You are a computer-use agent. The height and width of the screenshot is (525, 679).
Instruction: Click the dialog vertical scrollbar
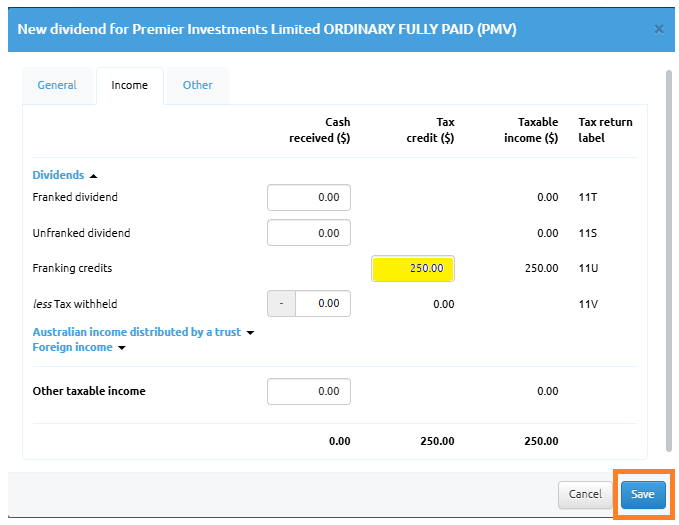[x=669, y=261]
